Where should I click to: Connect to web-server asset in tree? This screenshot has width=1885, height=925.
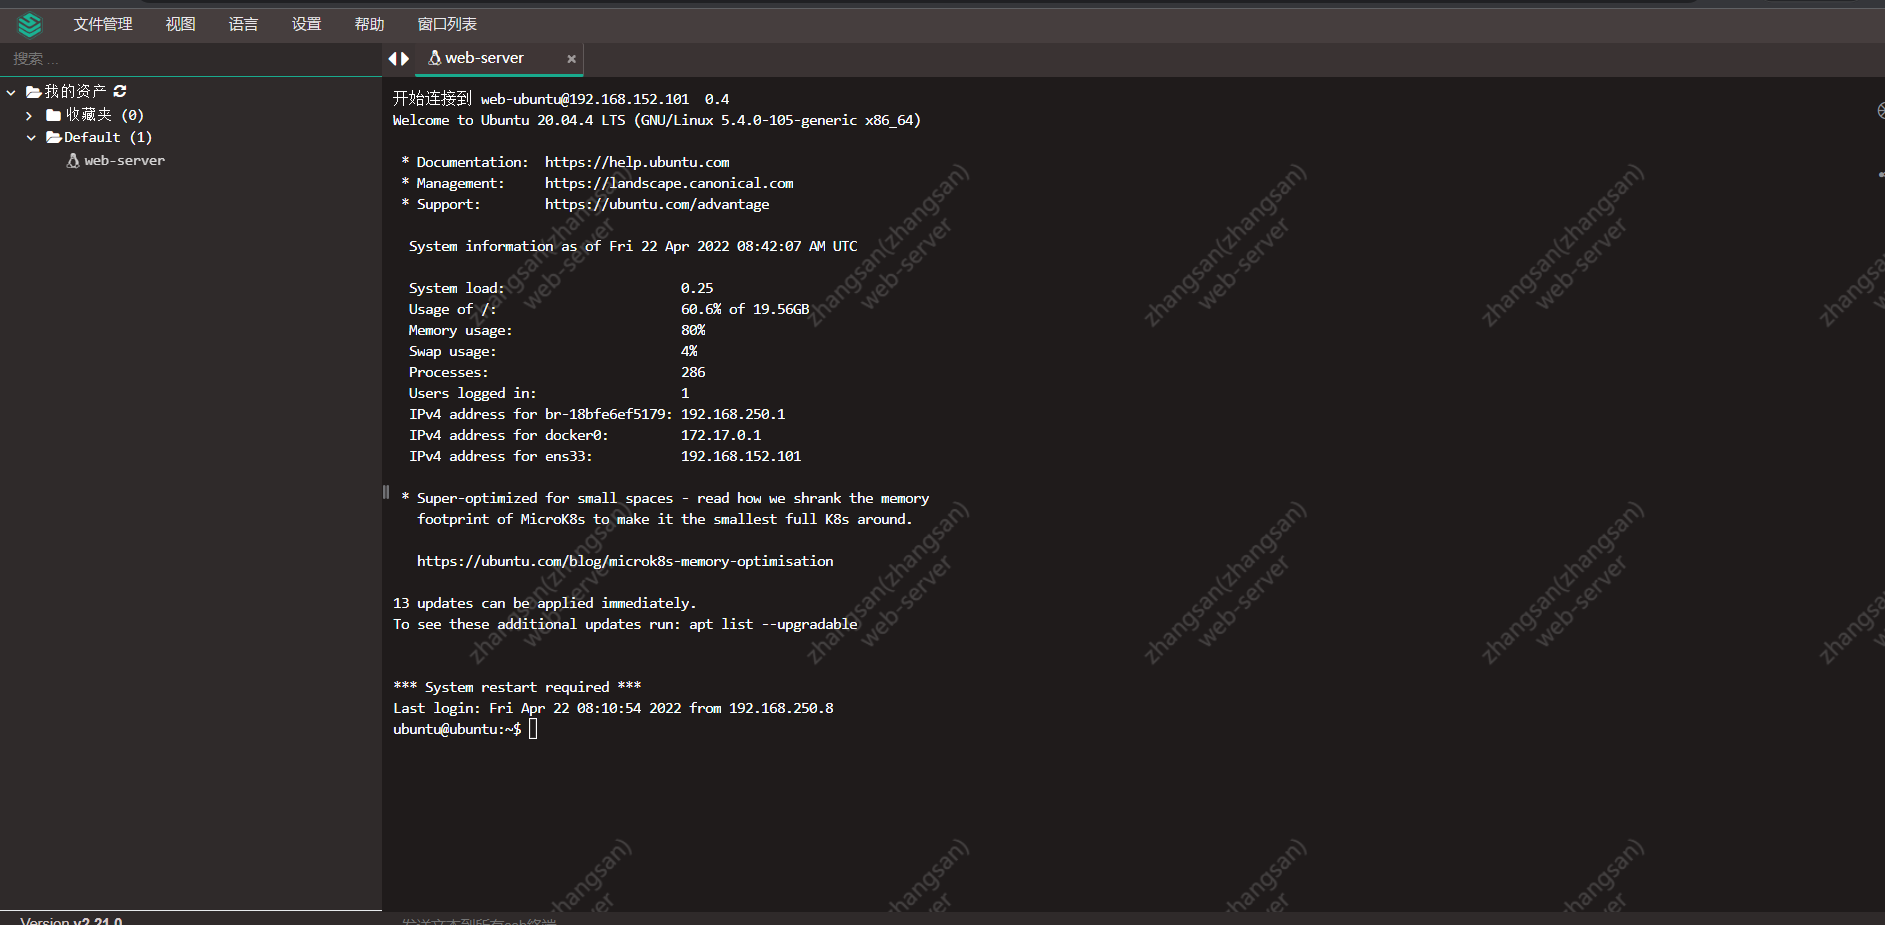tap(125, 160)
